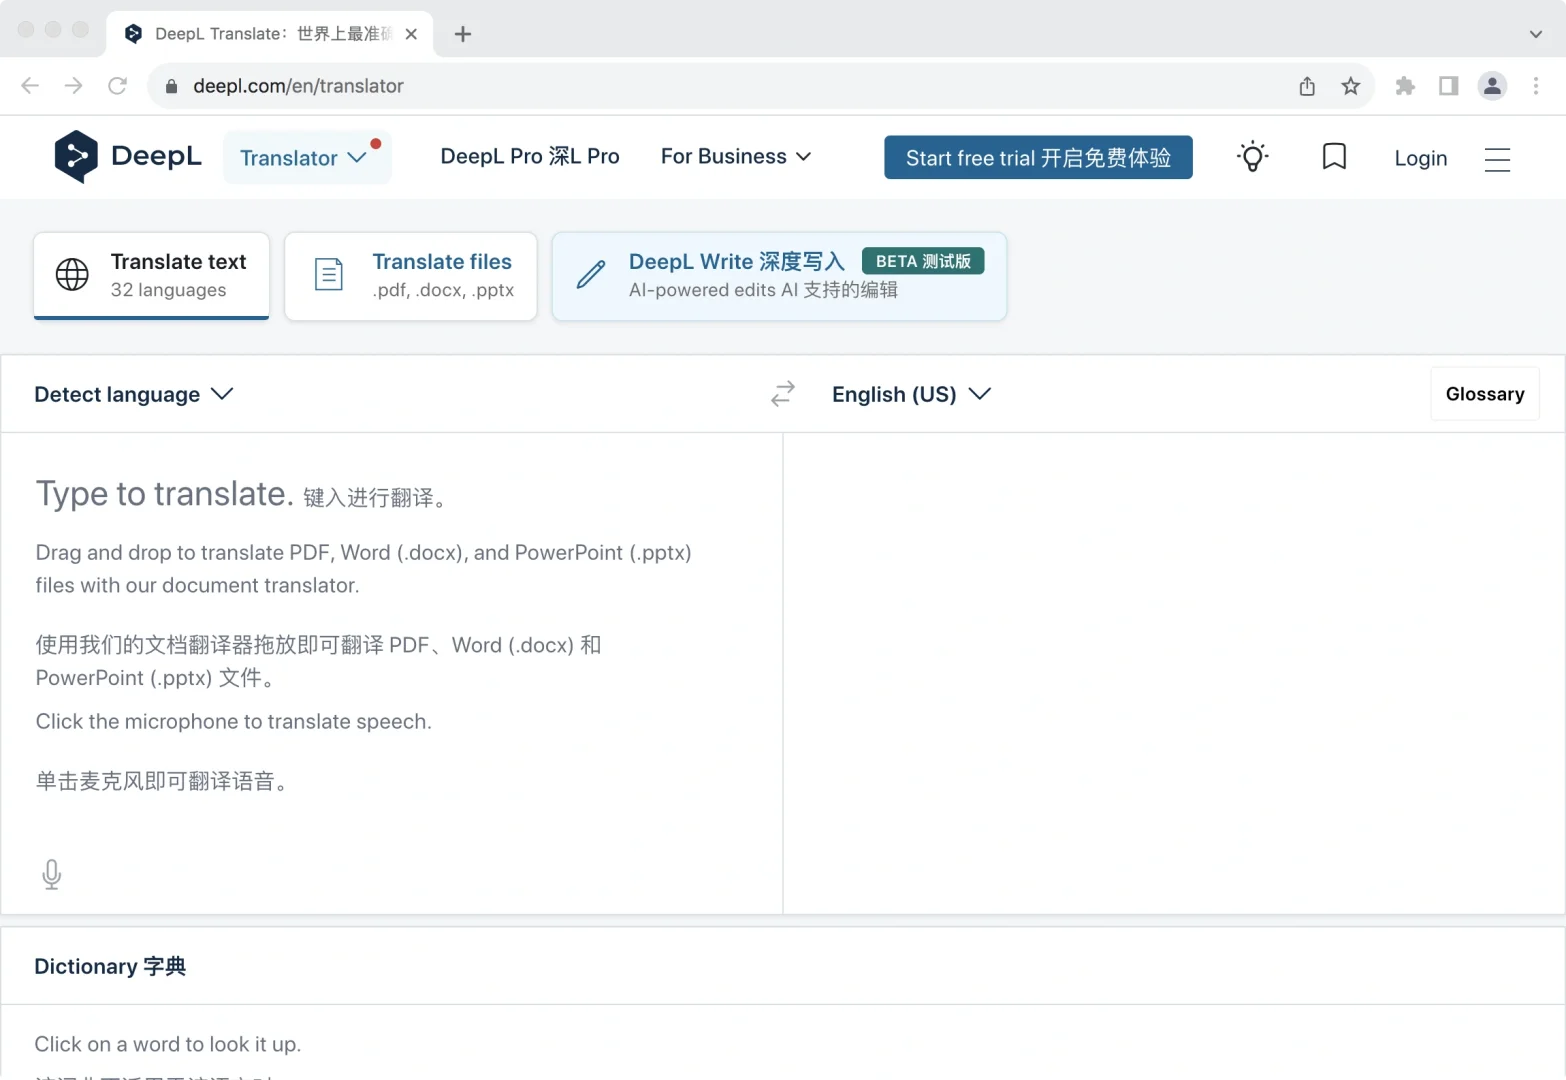
Task: Open the Detect language dropdown
Action: [134, 394]
